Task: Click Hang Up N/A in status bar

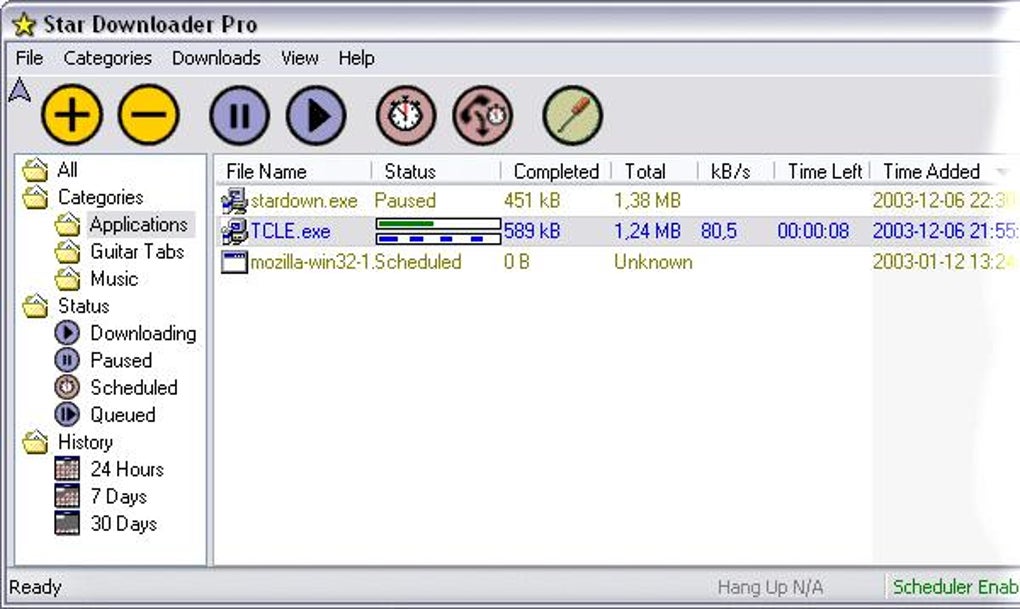Action: (x=770, y=588)
